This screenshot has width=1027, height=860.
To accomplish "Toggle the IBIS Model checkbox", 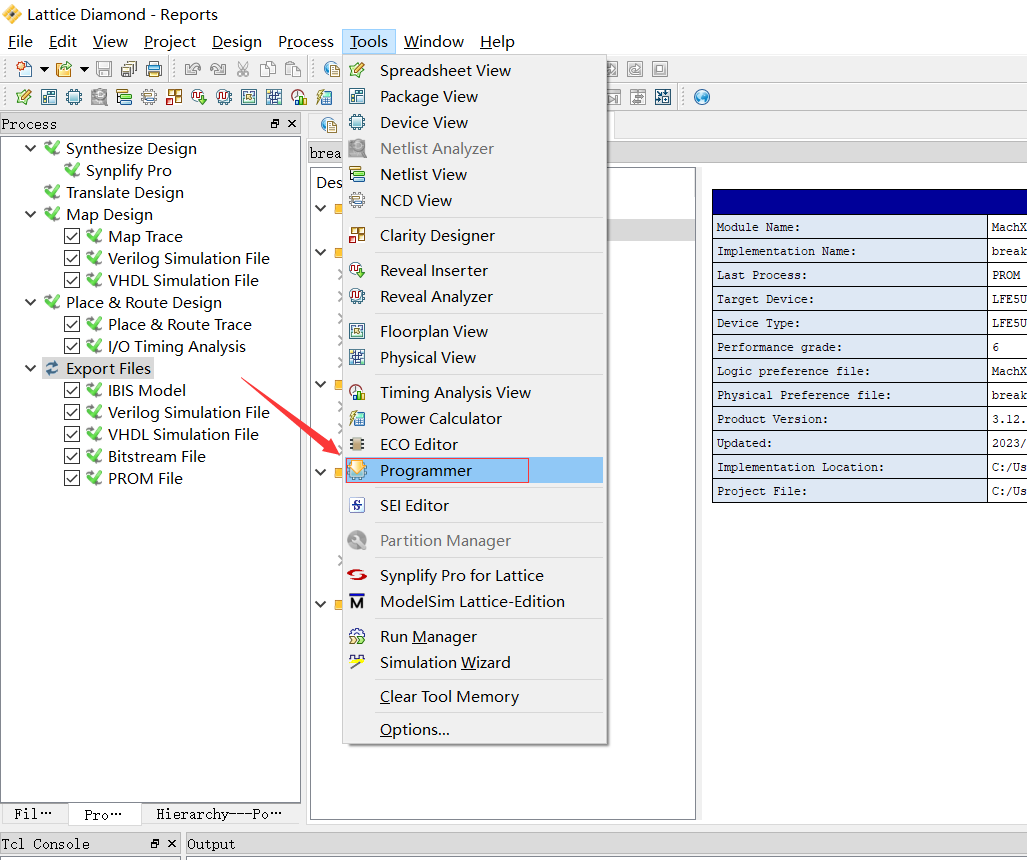I will pyautogui.click(x=72, y=391).
